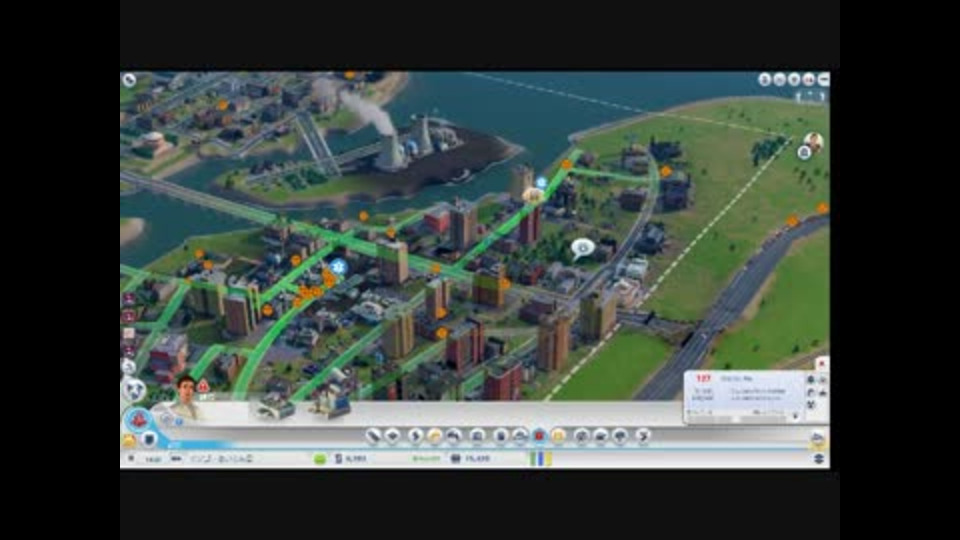Image resolution: width=960 pixels, height=540 pixels.
Task: Expand the small arrow at the info popup bottom
Action: [795, 416]
